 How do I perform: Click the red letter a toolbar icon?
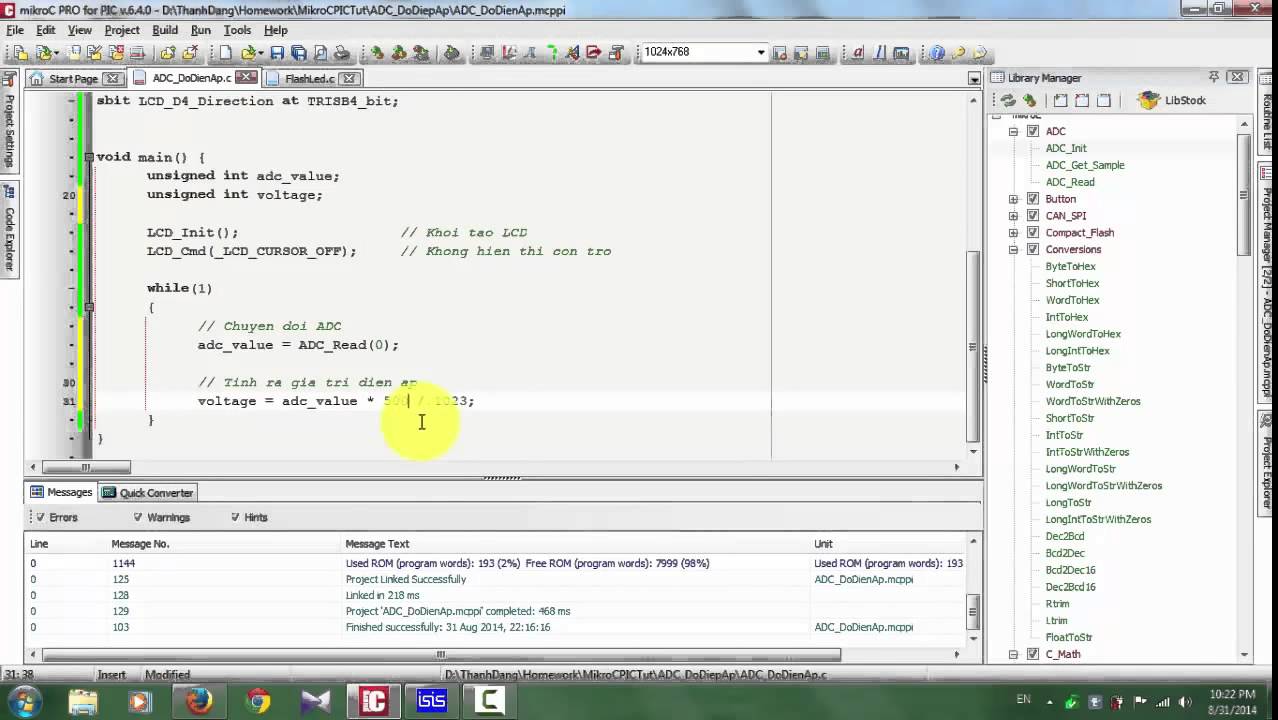click(858, 53)
